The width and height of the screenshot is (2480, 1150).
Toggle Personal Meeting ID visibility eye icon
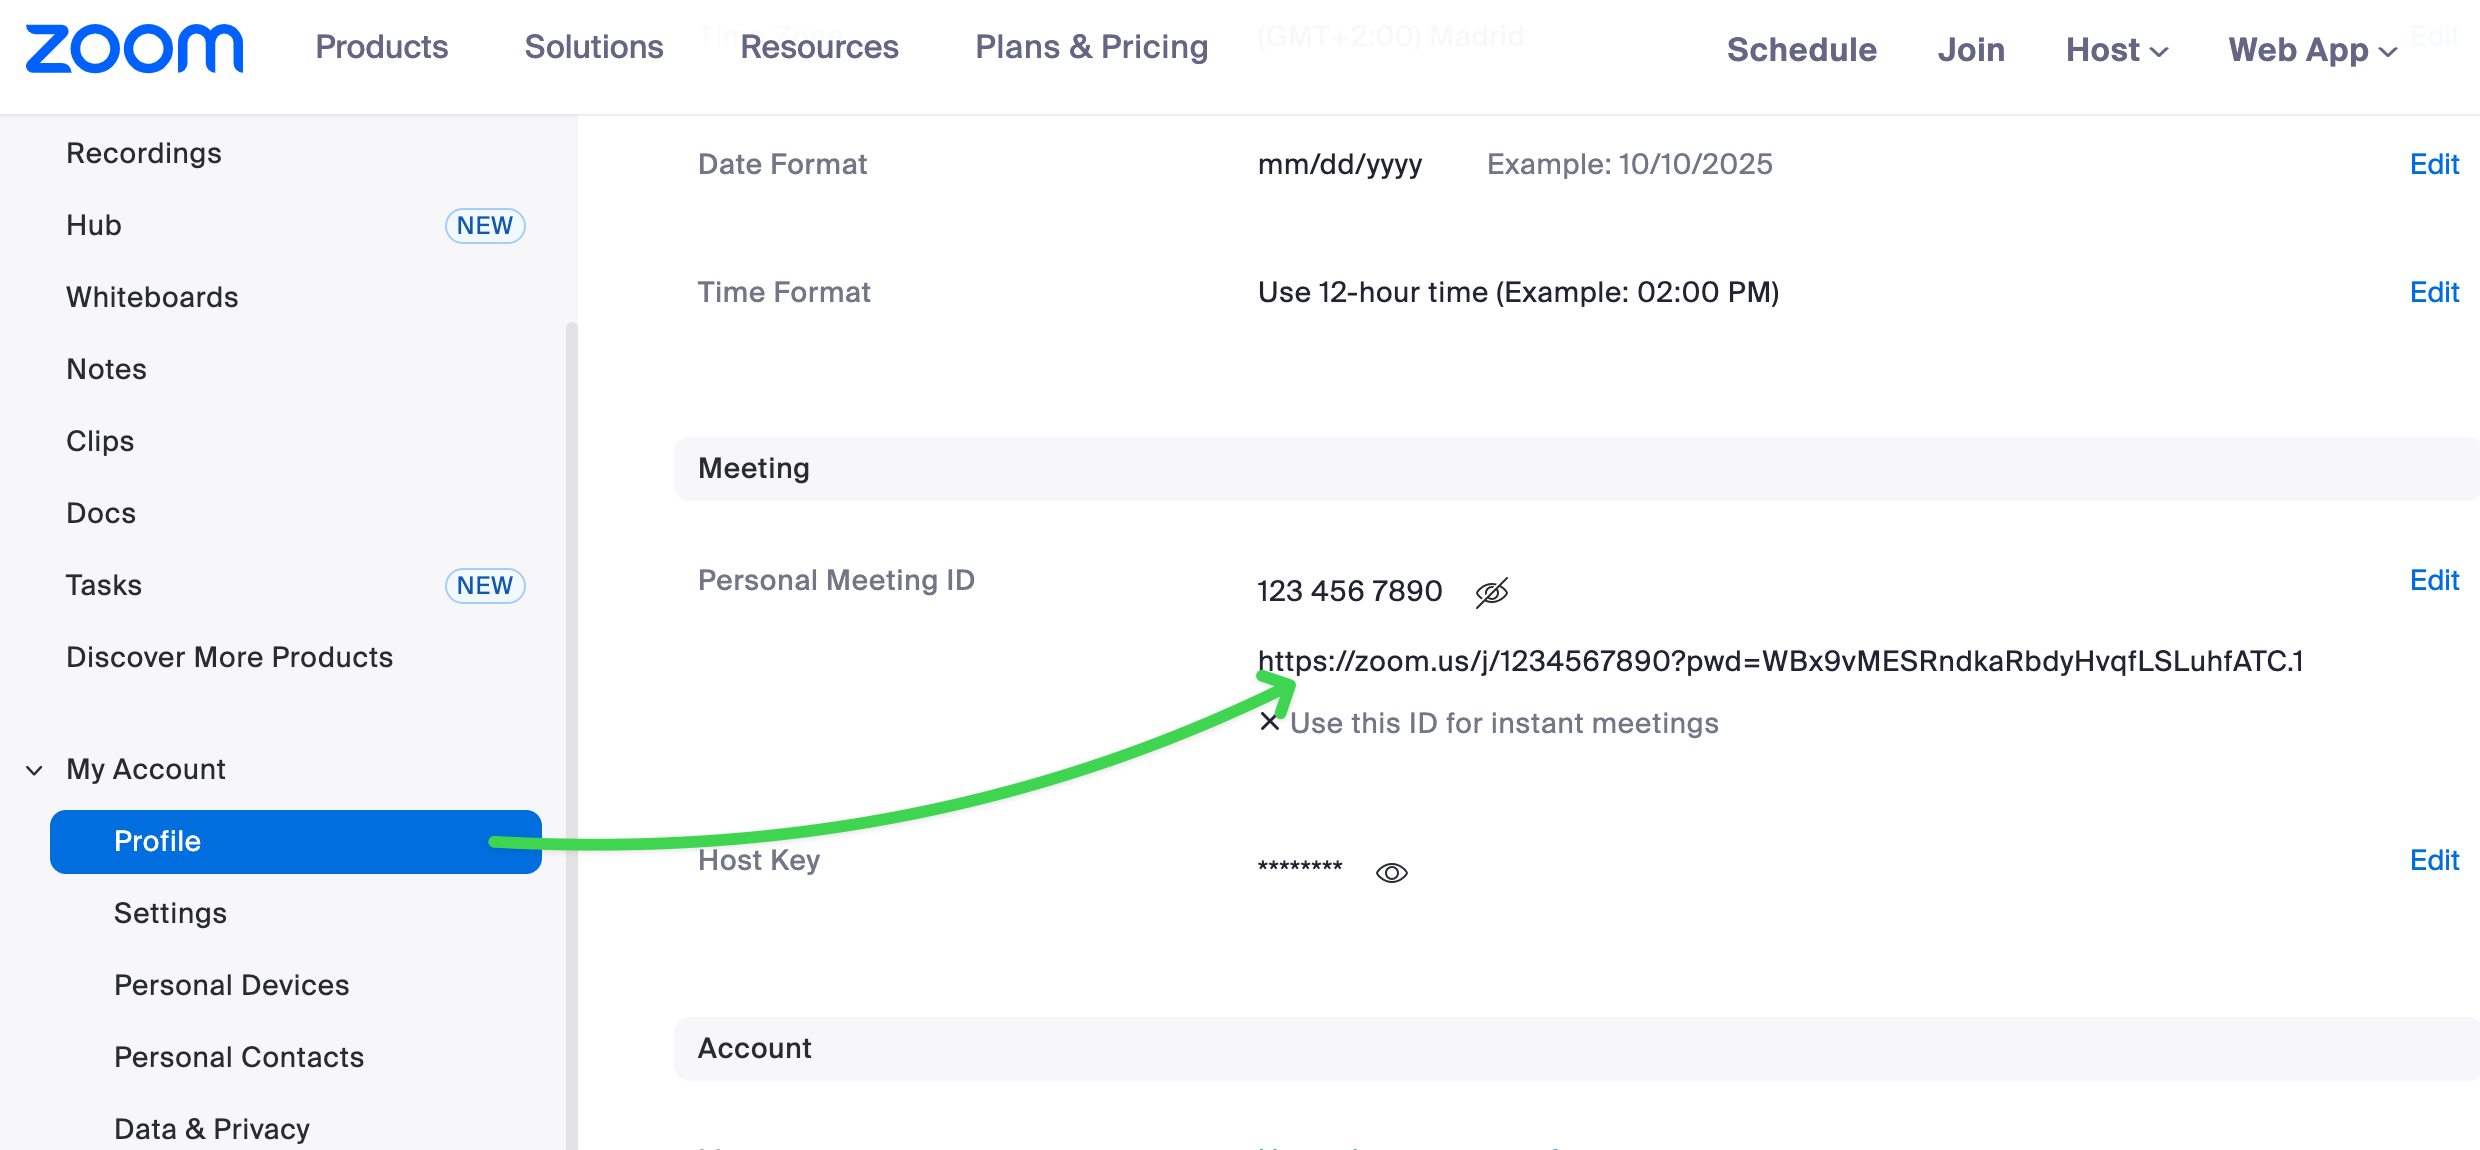pos(1491,592)
